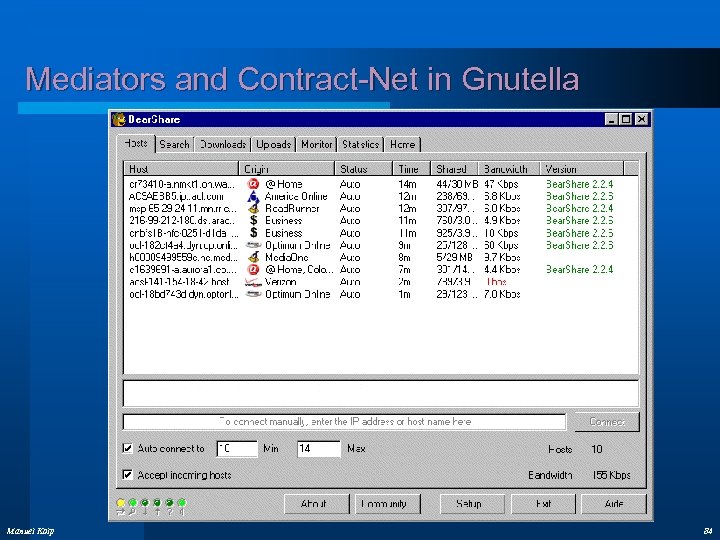
Task: Click the status light above the up arrow
Action: [157, 503]
